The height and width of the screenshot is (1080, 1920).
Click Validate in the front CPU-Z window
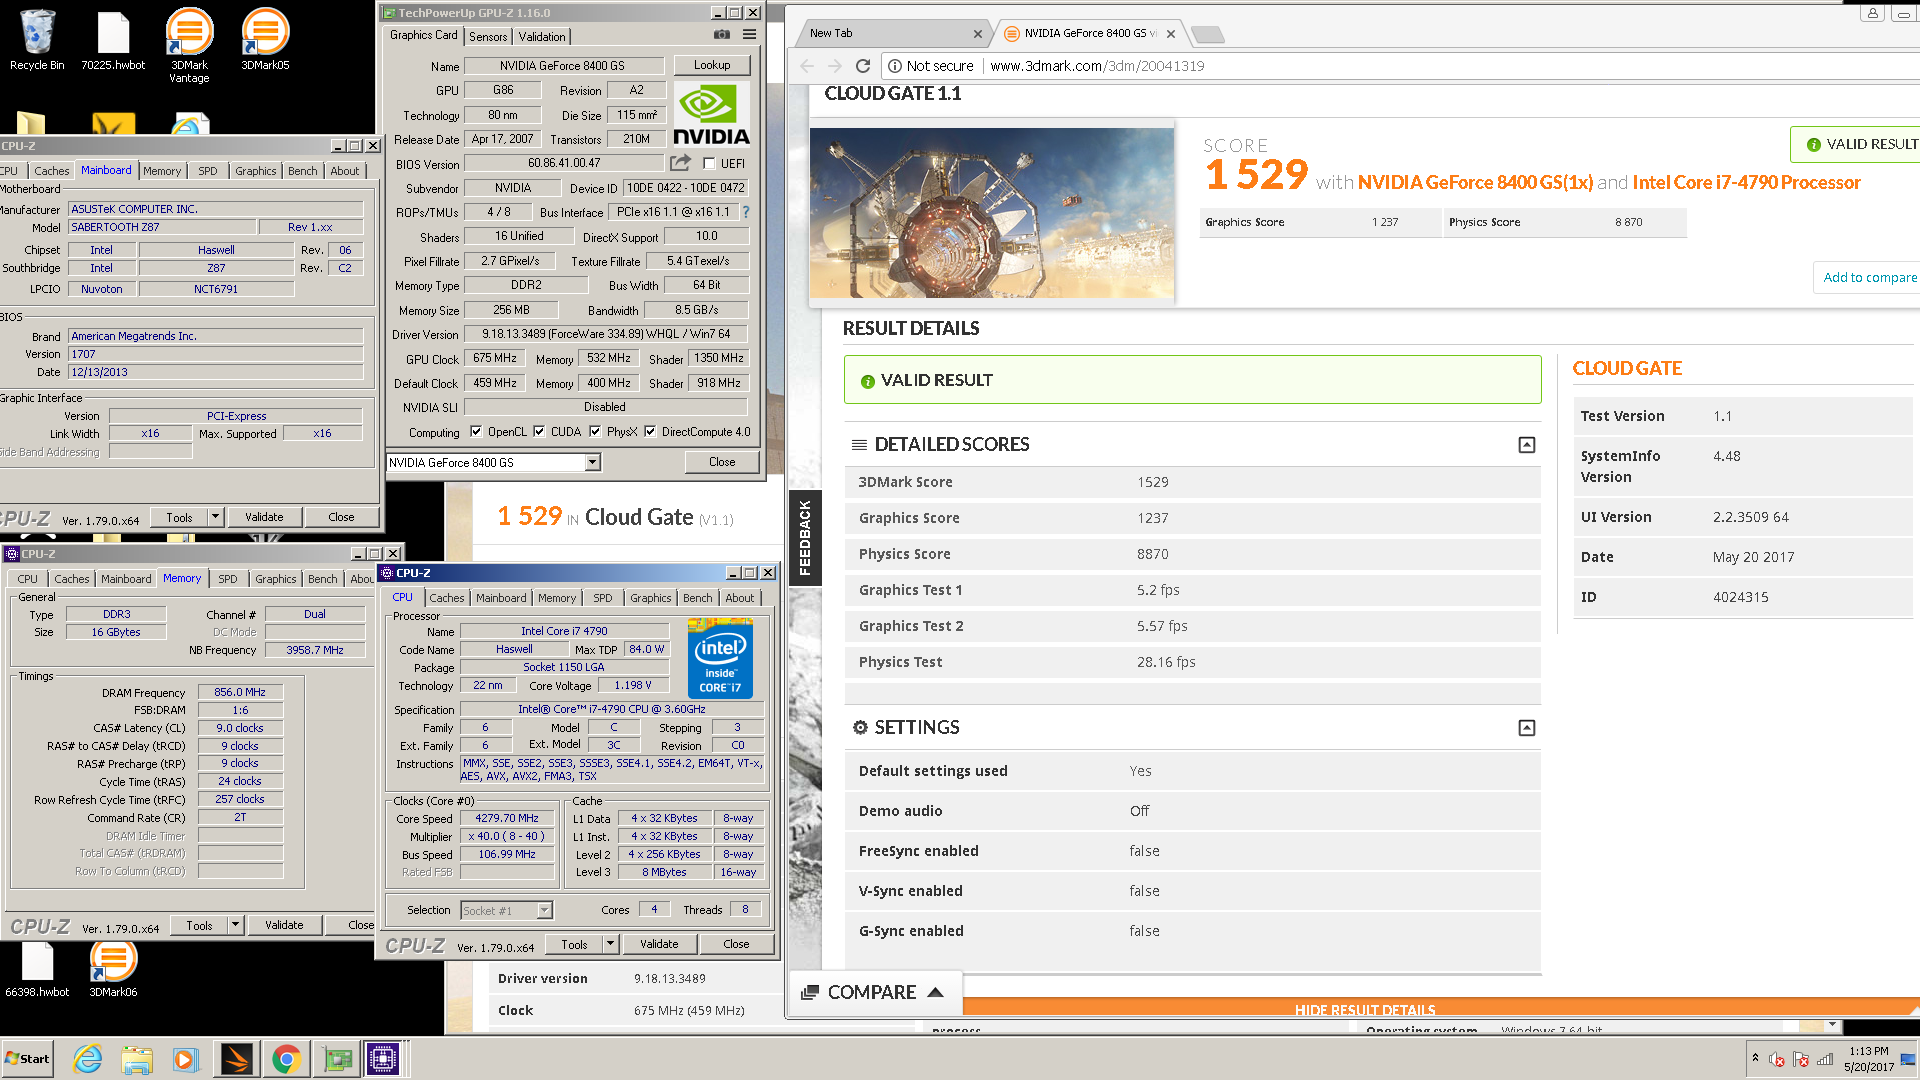coord(659,944)
